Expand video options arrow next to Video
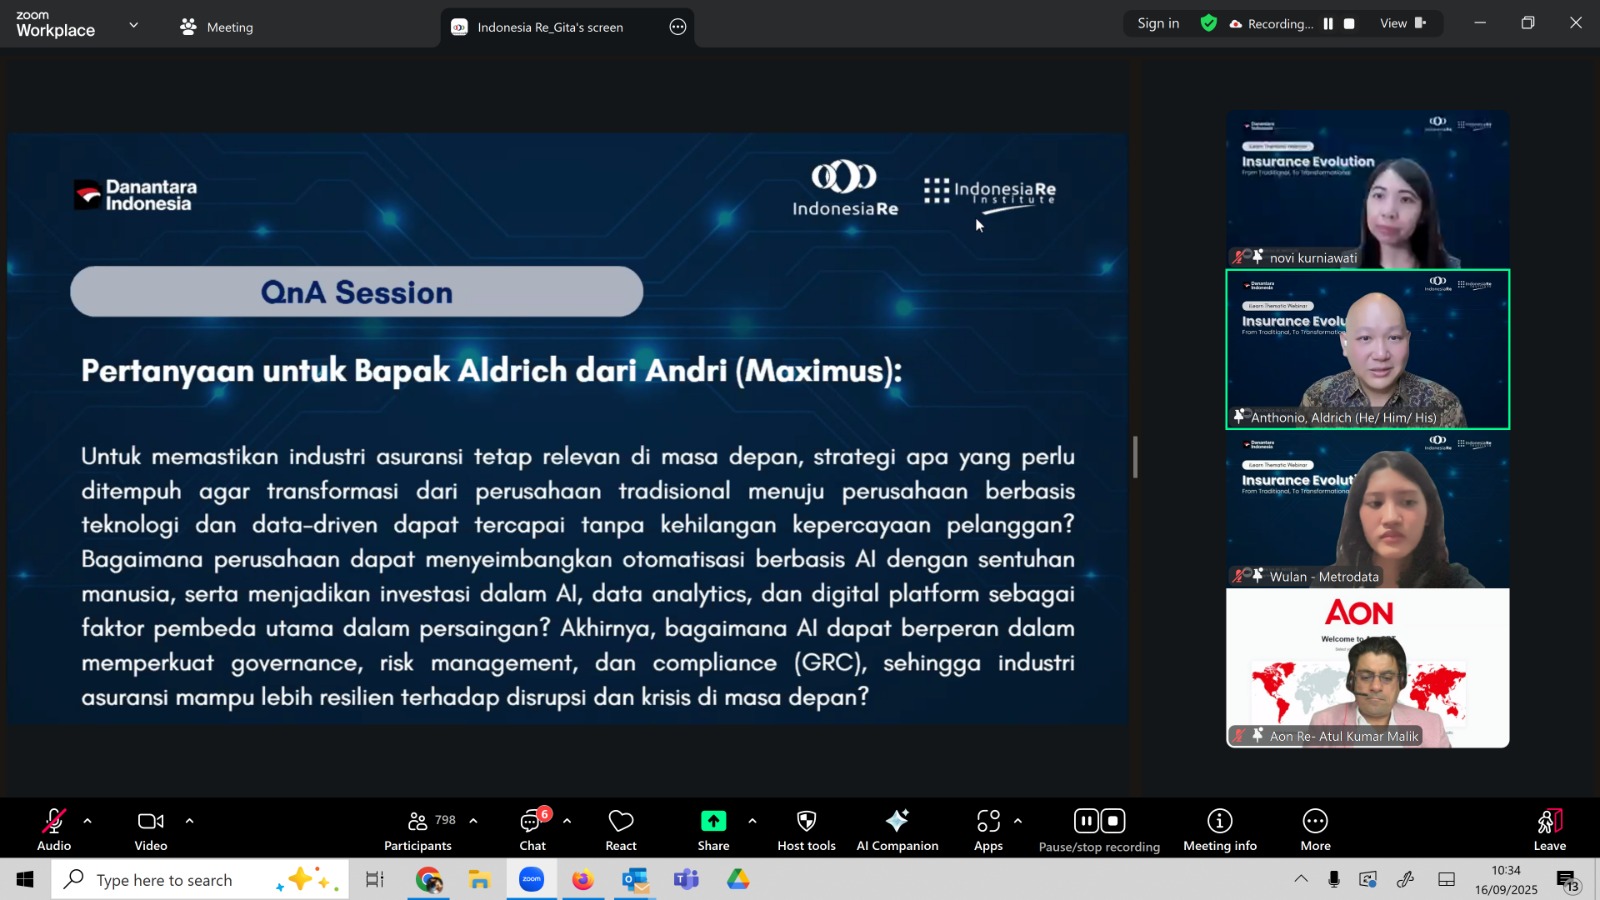Viewport: 1600px width, 900px height. tap(189, 821)
